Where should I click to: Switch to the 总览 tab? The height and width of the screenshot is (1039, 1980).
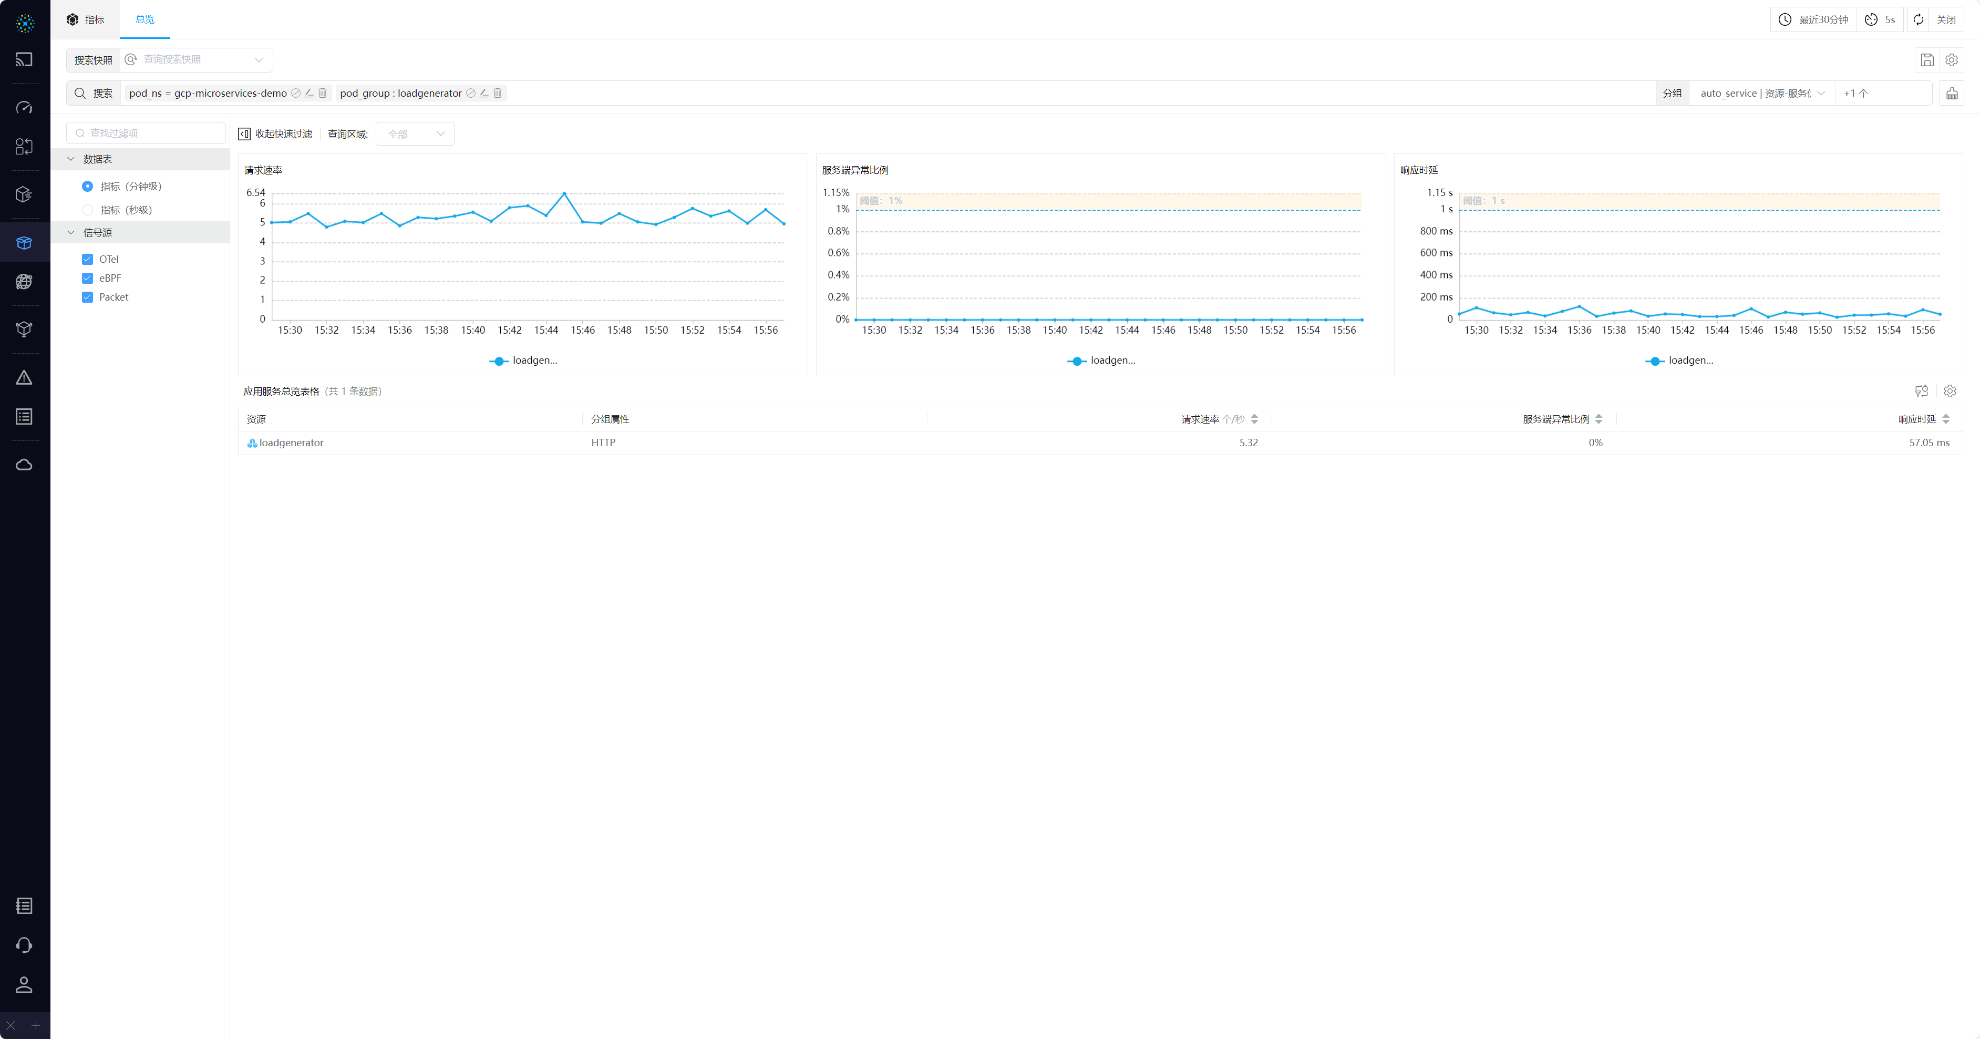click(145, 20)
